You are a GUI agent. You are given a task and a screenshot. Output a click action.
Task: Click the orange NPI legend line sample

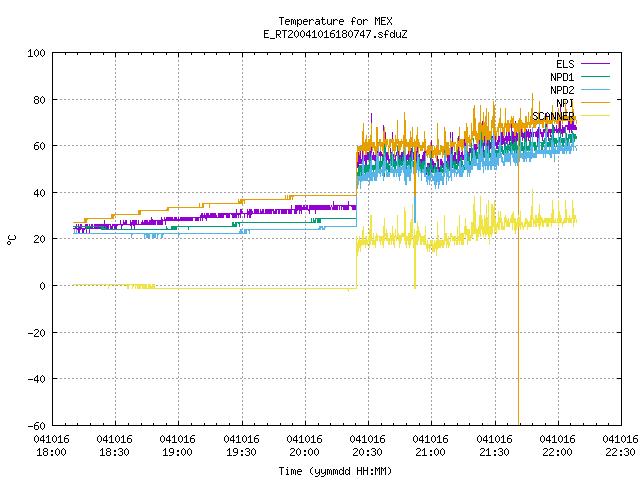coord(595,102)
